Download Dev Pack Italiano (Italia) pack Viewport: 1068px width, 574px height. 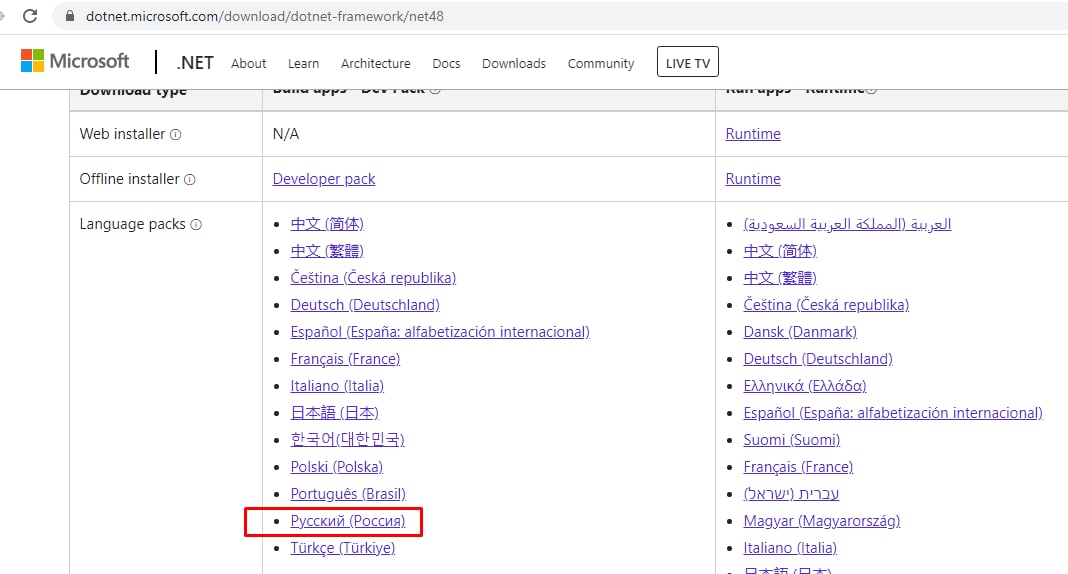[337, 386]
